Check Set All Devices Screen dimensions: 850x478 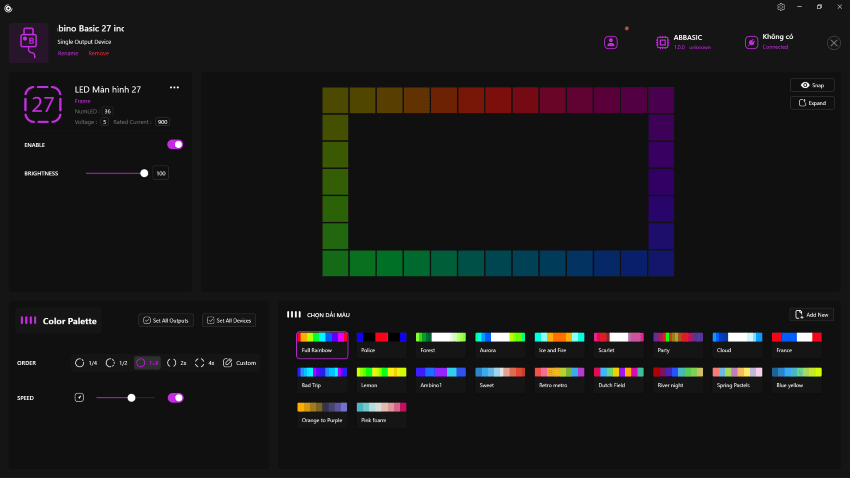pos(229,320)
